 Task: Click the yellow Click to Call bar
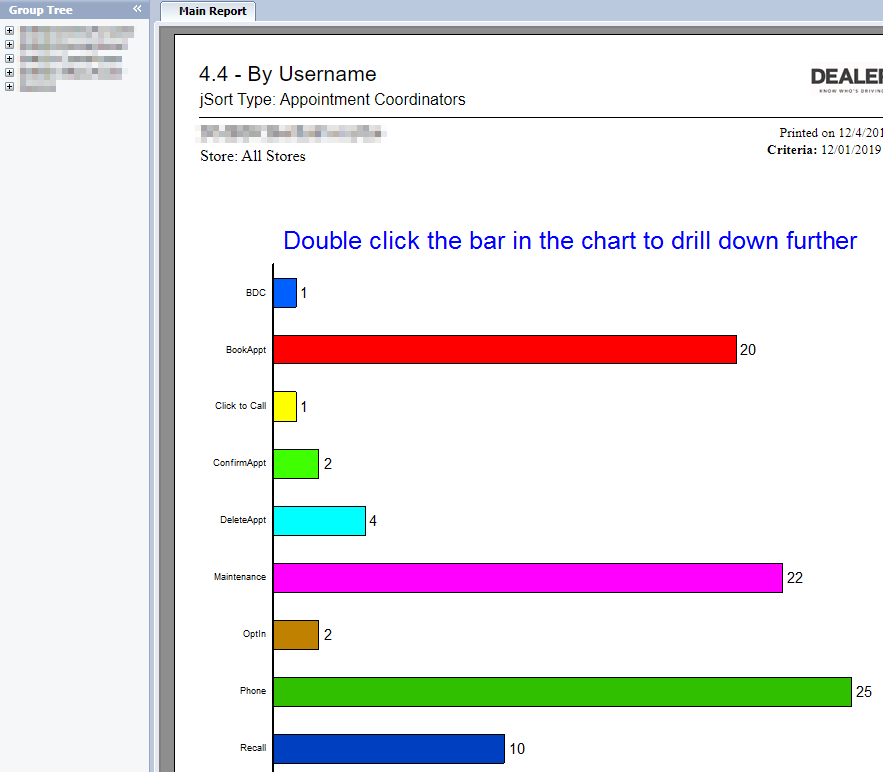point(284,406)
